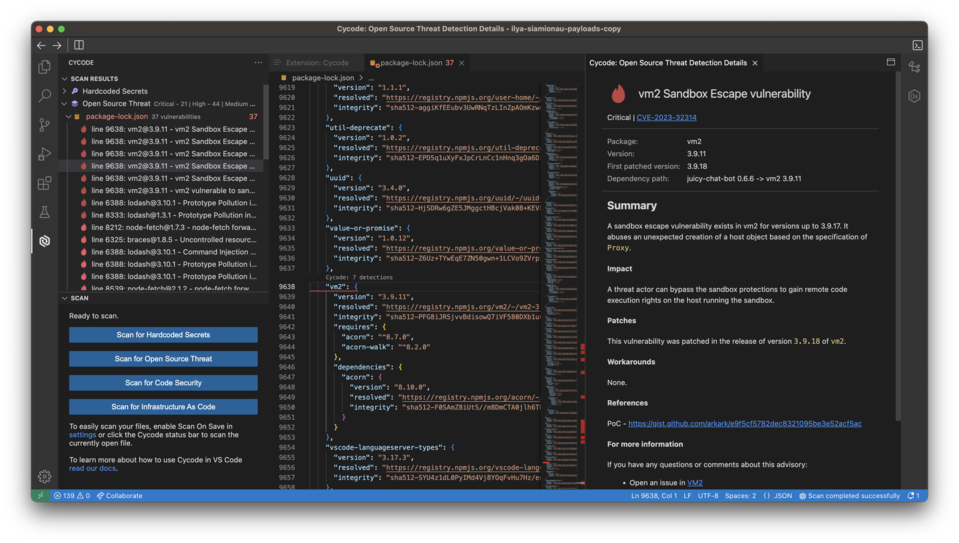This screenshot has width=959, height=543.
Task: Expand the Hardcoded Secrets node
Action: (65, 91)
